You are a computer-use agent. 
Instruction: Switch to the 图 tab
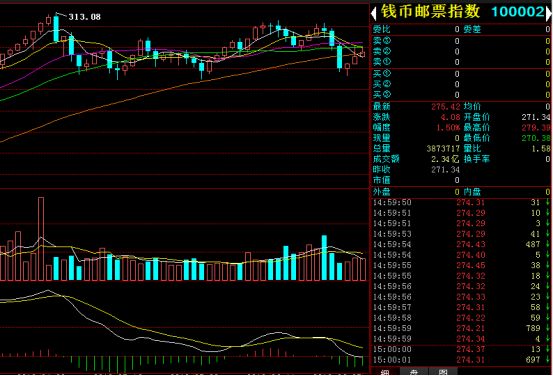click(443, 373)
